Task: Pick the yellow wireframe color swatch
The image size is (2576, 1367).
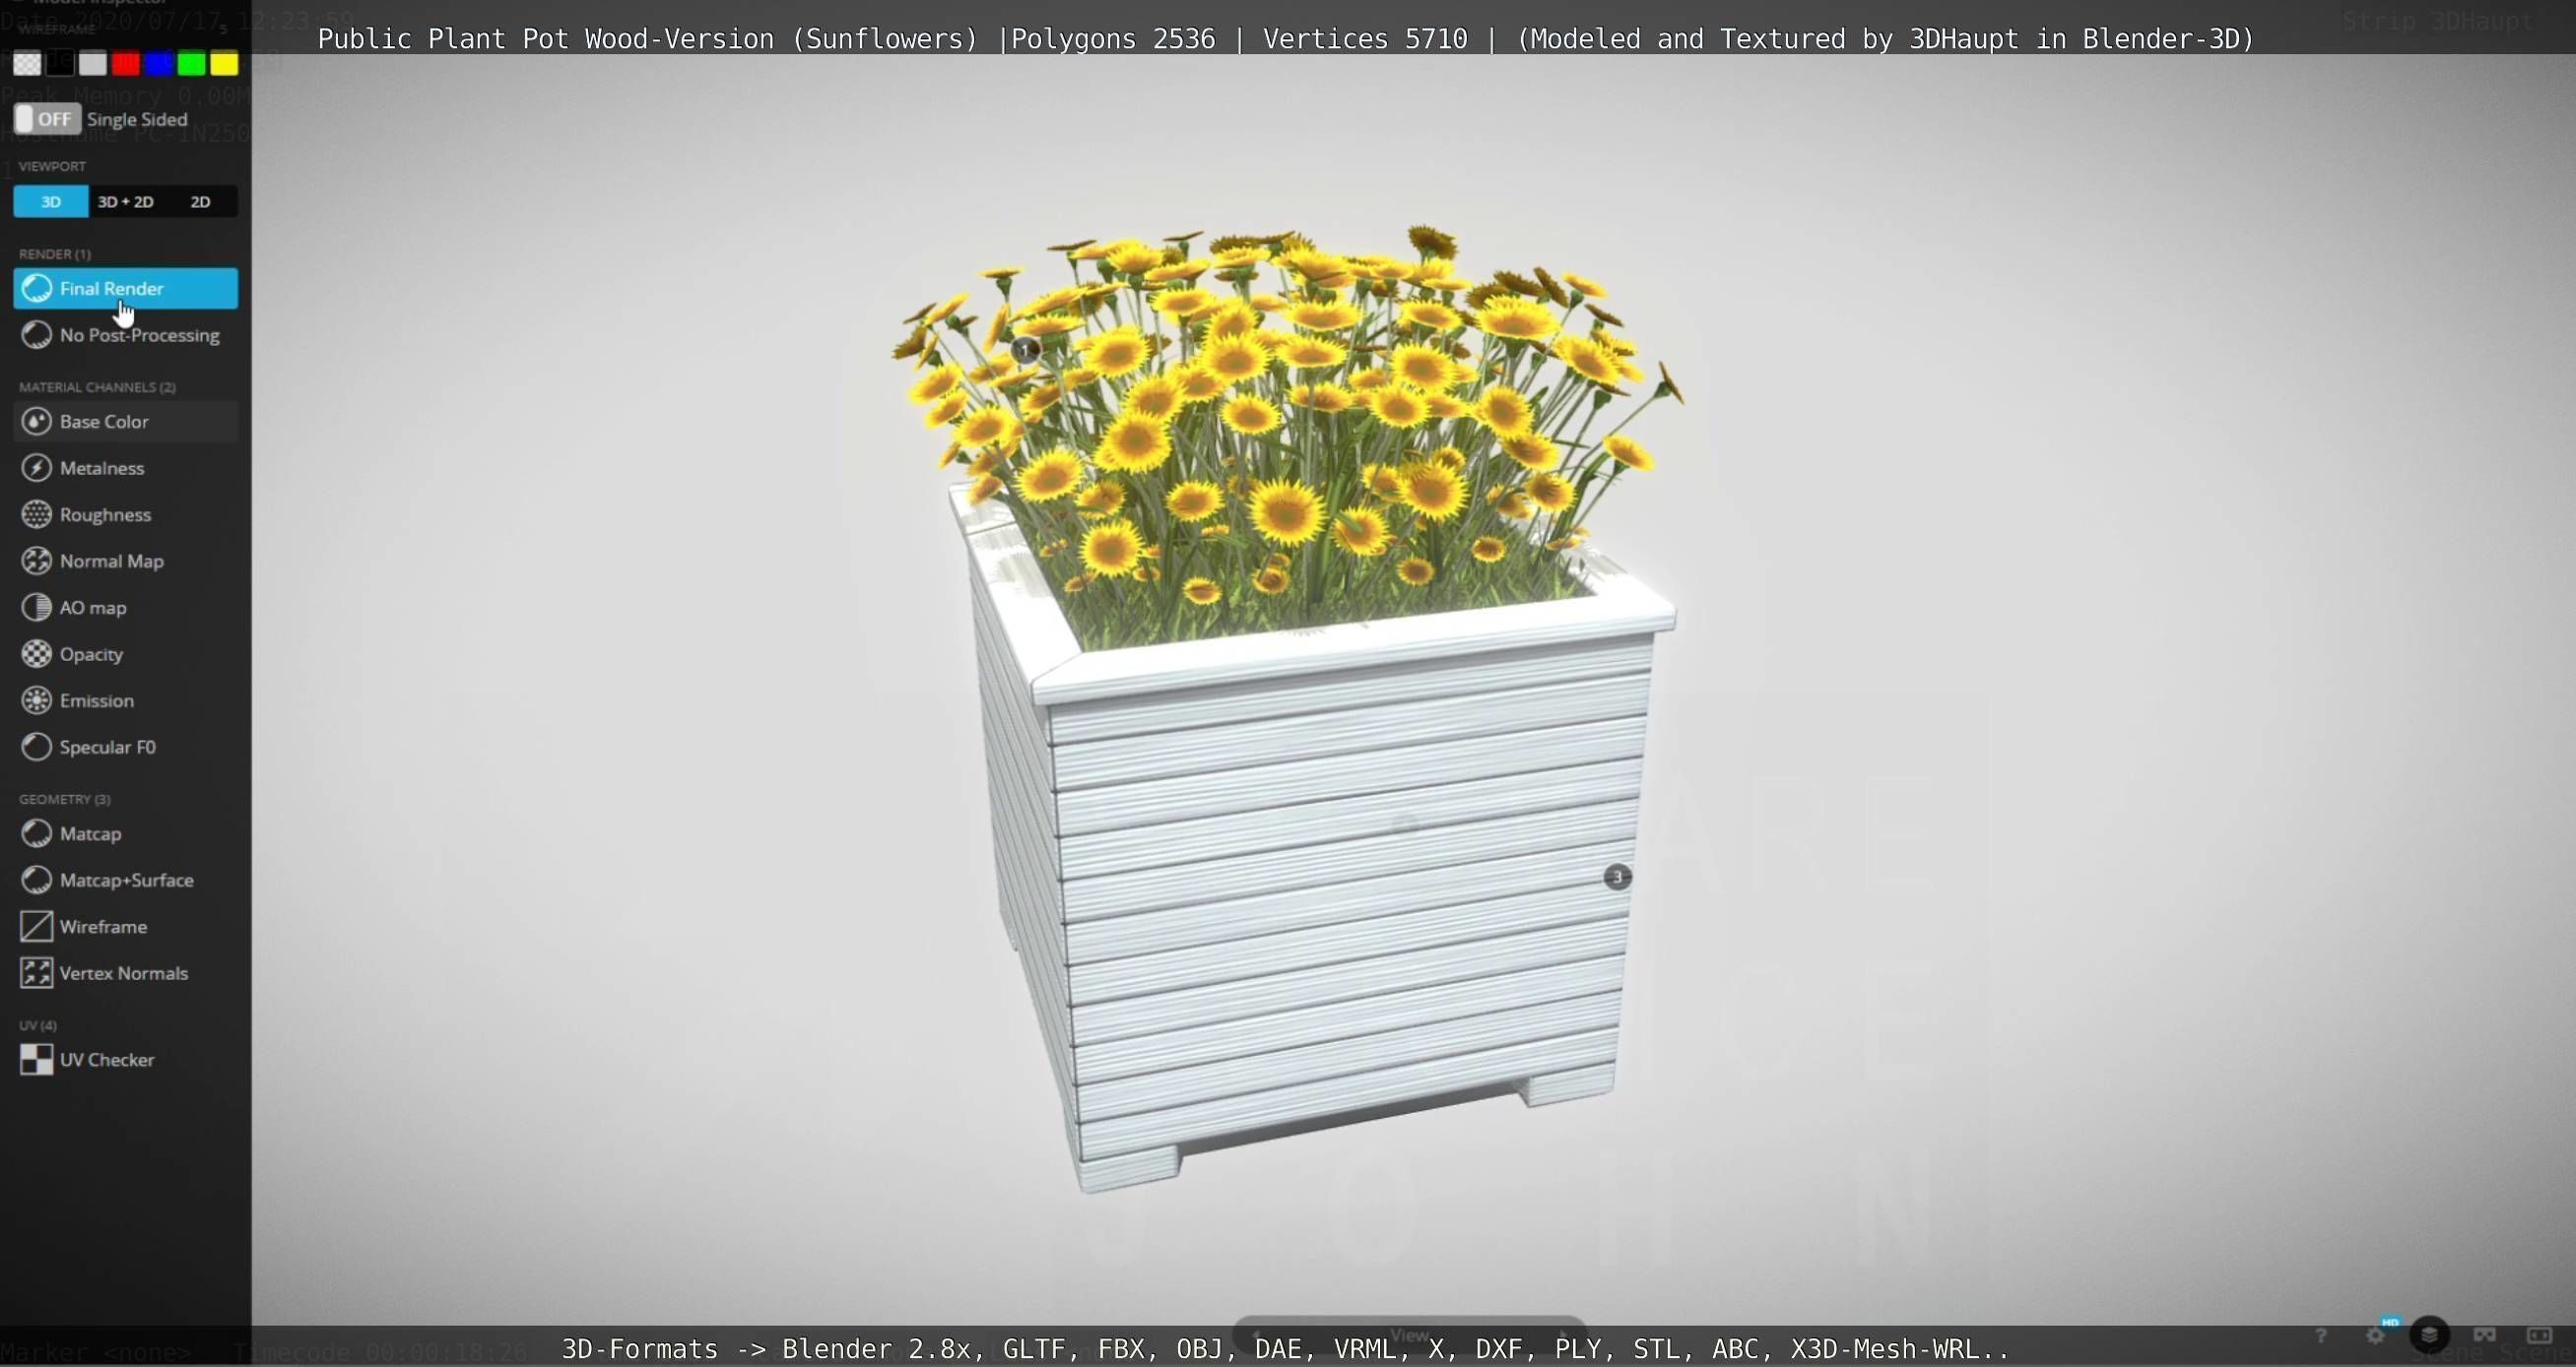Action: pos(225,64)
